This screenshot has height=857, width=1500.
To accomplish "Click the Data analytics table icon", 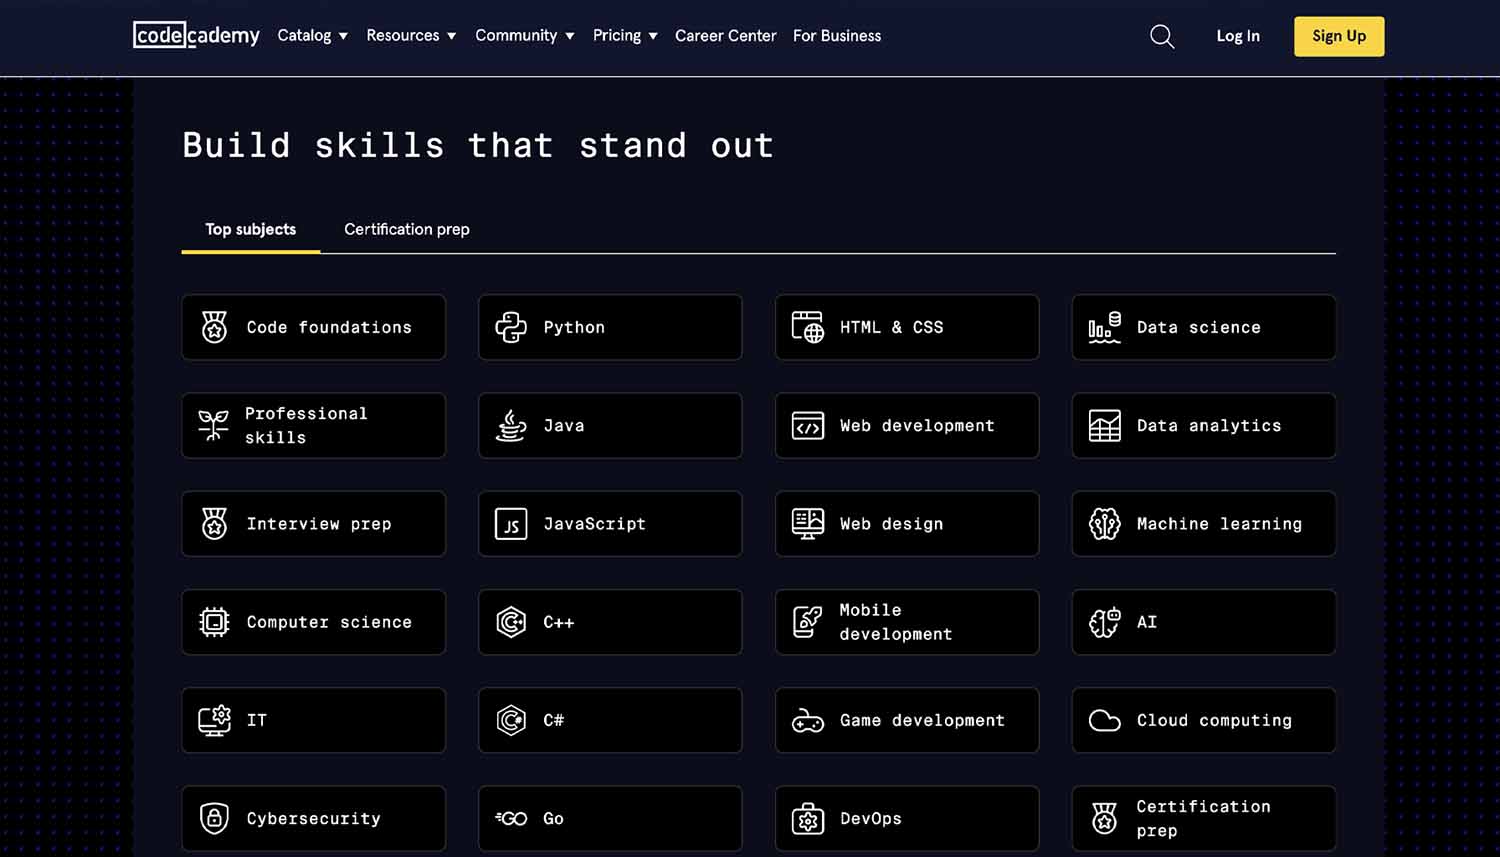I will [1104, 425].
